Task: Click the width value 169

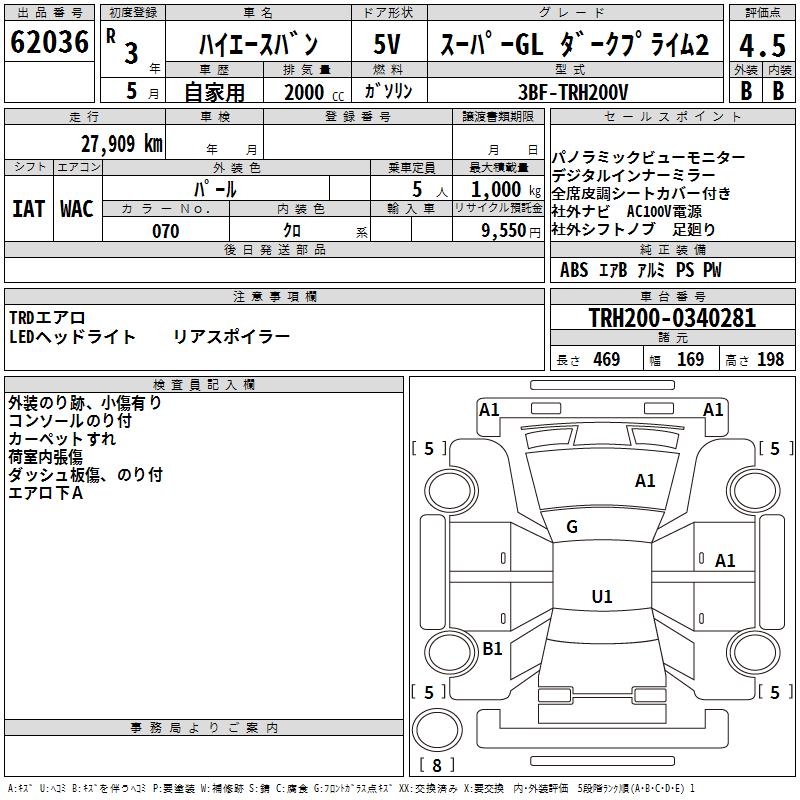Action: [690, 359]
